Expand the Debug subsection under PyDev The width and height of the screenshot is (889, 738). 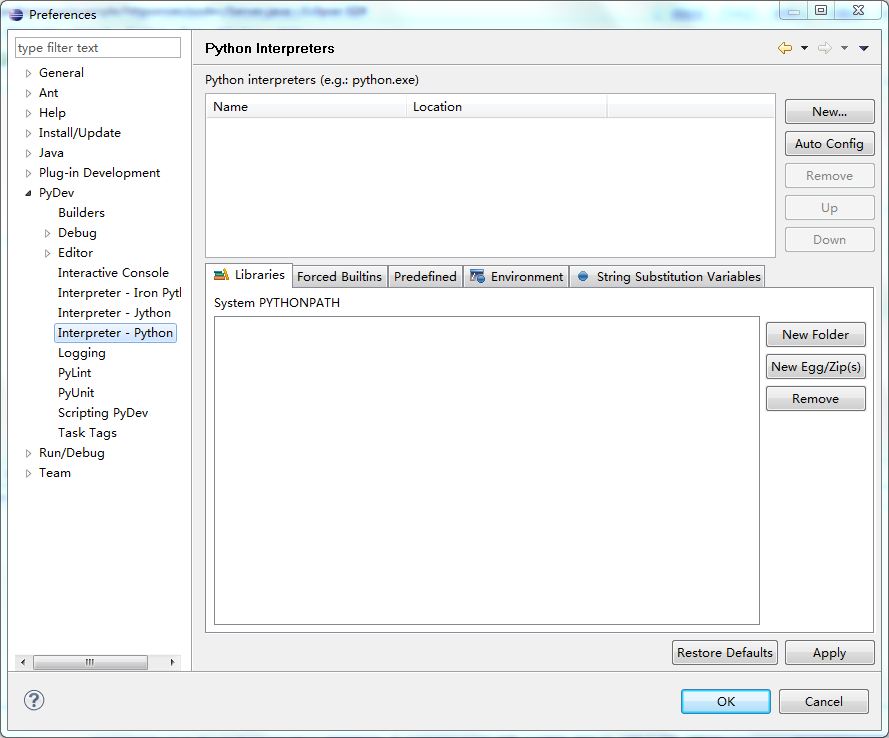47,233
